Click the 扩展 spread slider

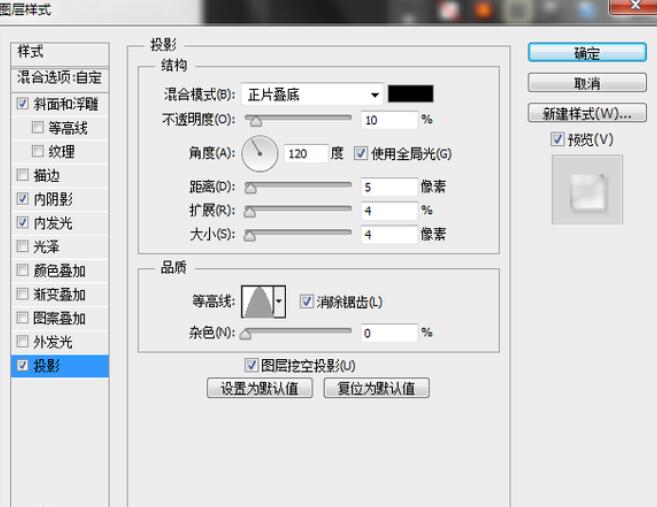click(x=298, y=210)
